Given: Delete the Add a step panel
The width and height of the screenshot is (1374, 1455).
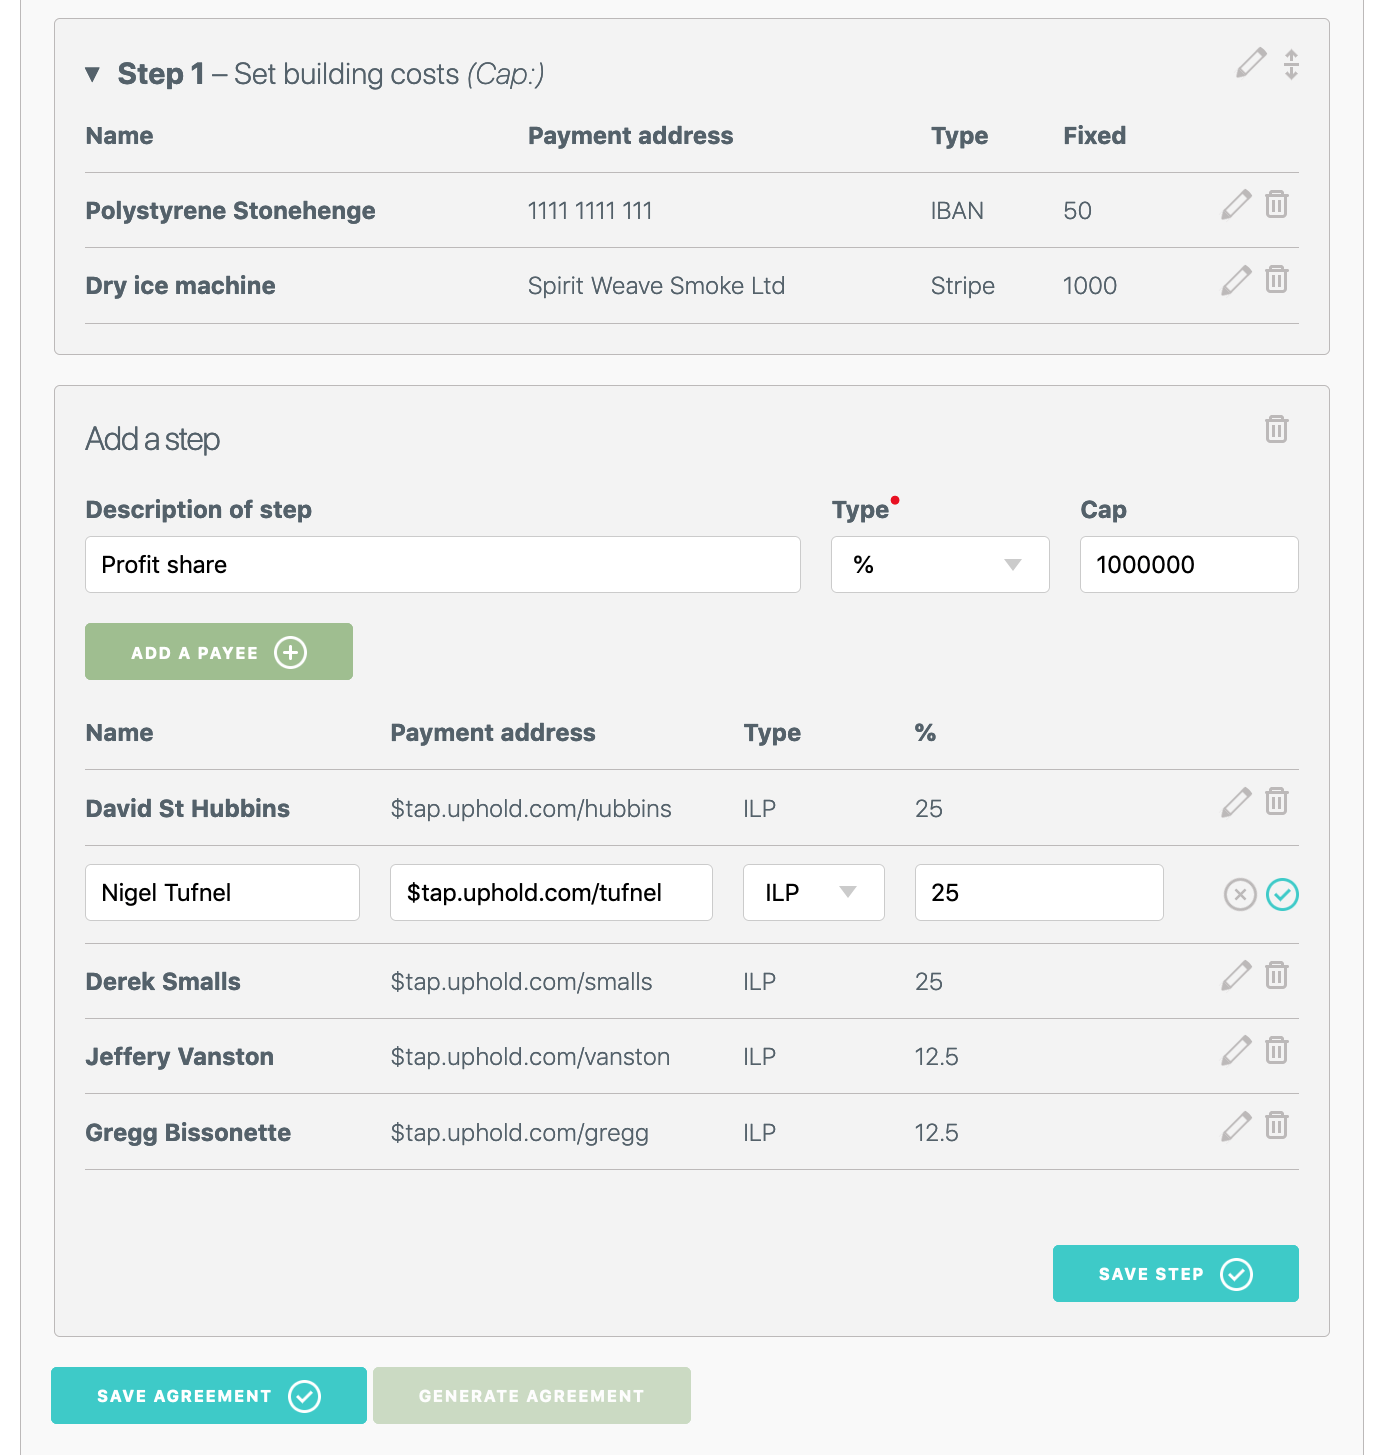Looking at the screenshot, I should click(x=1276, y=430).
